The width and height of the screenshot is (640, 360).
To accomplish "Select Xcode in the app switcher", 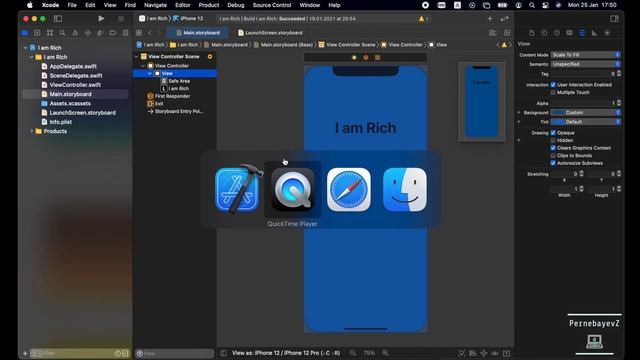I will [237, 189].
